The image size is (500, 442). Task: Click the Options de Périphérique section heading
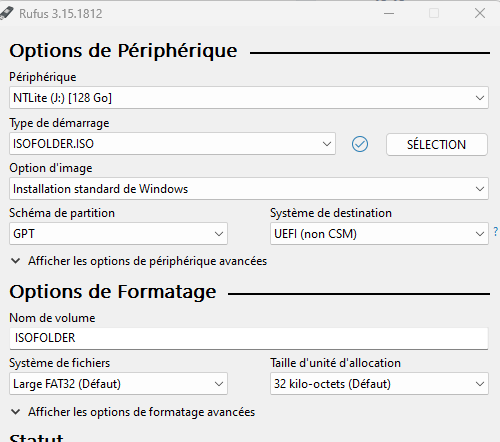123,51
